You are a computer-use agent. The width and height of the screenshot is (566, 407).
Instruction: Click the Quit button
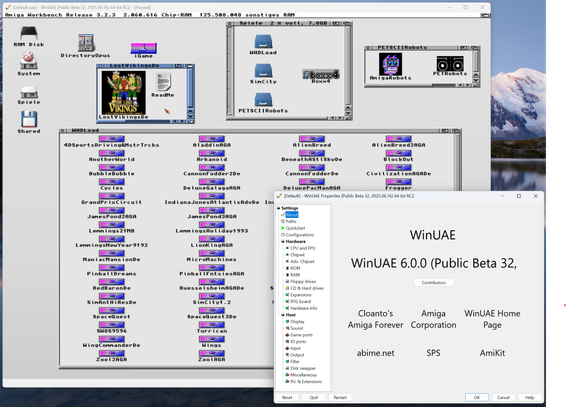pyautogui.click(x=314, y=397)
